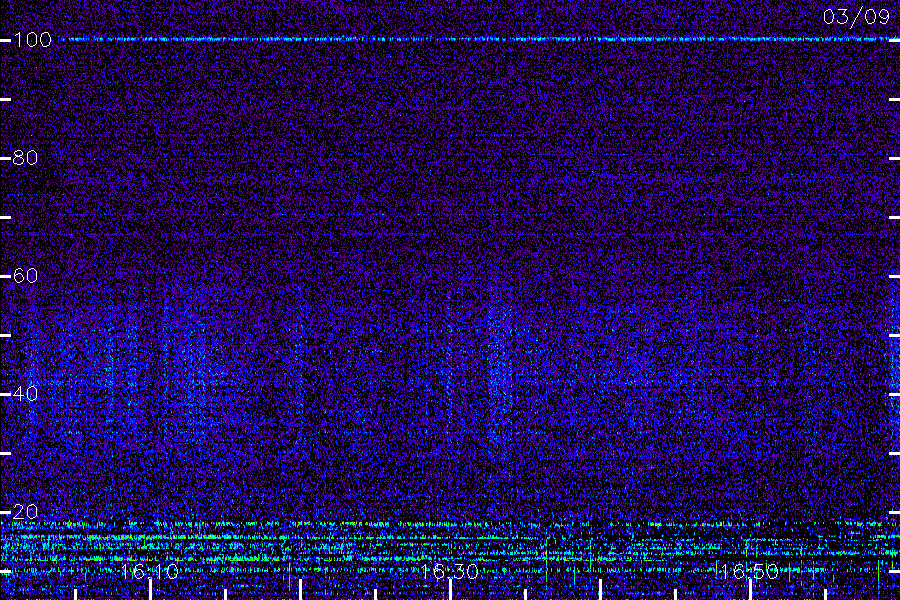Click the 16:50 time label
The height and width of the screenshot is (600, 900).
coord(750,571)
